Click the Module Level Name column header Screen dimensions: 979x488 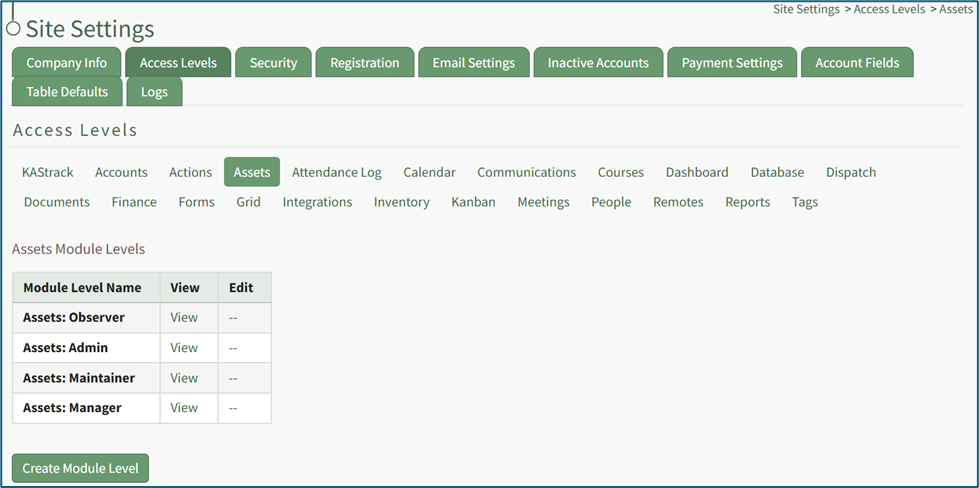coord(82,287)
